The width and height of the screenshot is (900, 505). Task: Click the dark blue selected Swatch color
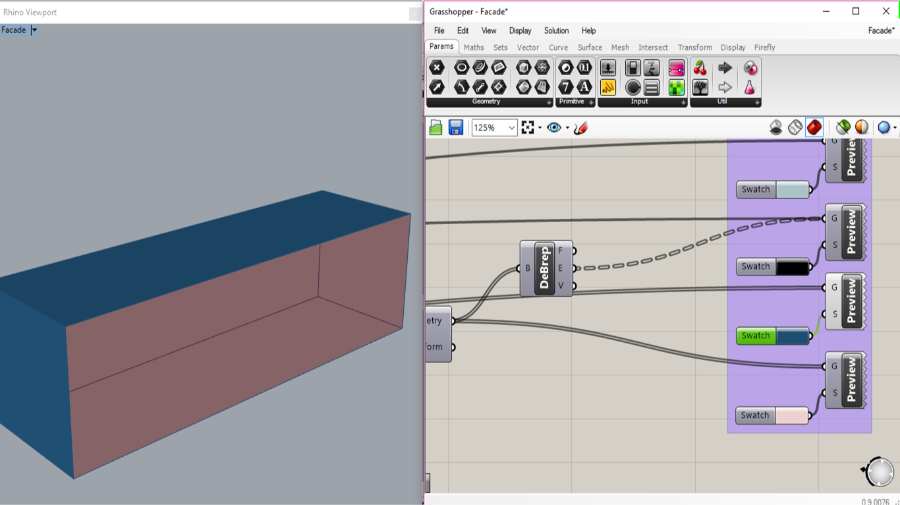click(792, 336)
